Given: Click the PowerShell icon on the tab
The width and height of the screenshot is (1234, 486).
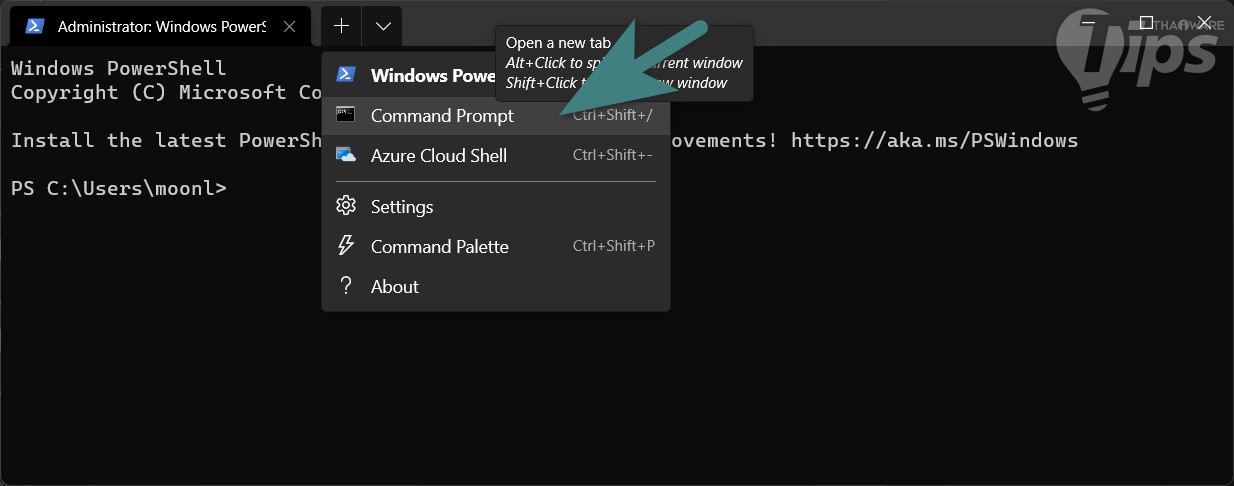Looking at the screenshot, I should pos(33,26).
